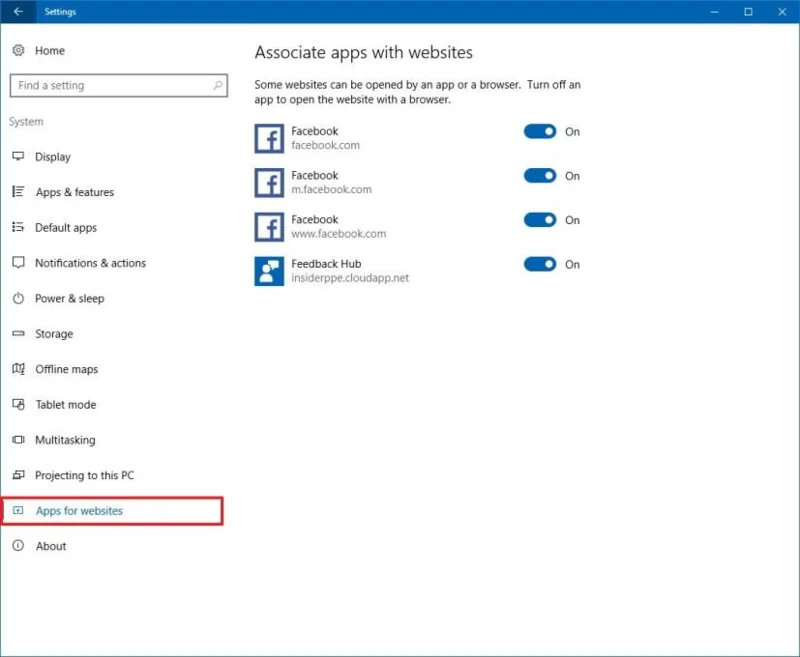Image resolution: width=800 pixels, height=657 pixels.
Task: Click the Associate apps with websites heading
Action: (x=364, y=53)
